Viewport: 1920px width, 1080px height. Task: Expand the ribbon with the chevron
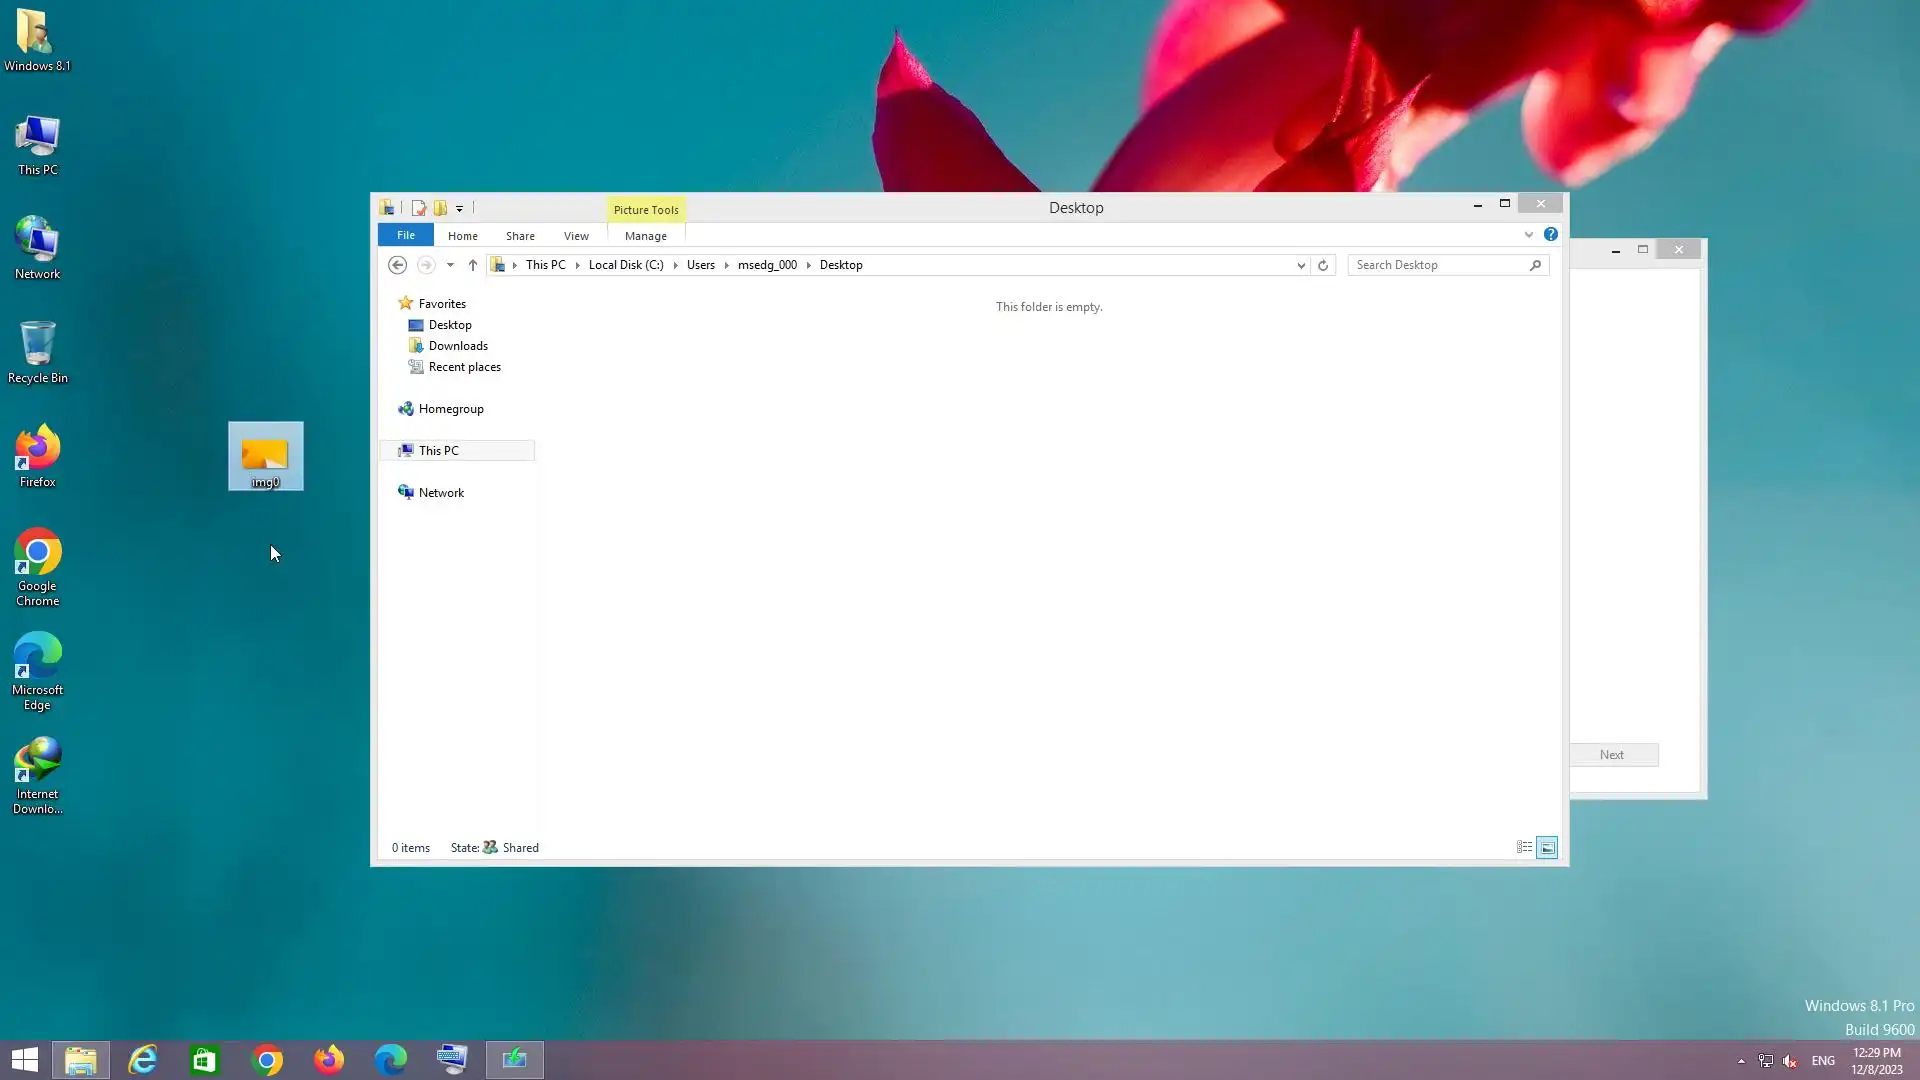click(x=1528, y=235)
